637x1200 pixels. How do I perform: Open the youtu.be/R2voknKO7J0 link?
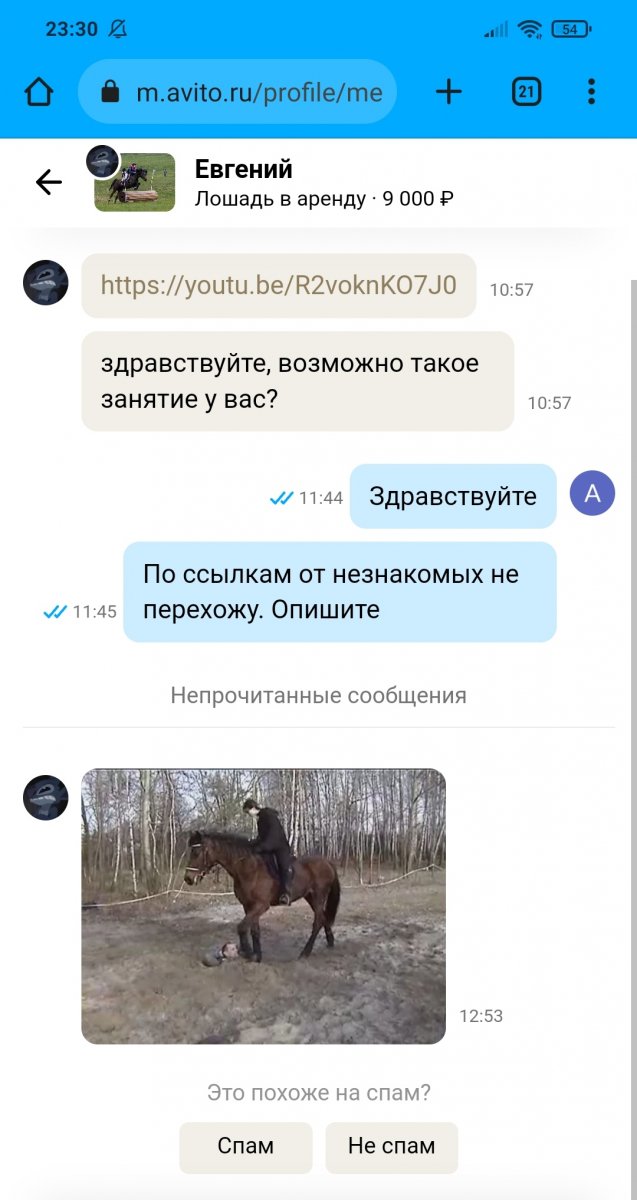(x=279, y=286)
